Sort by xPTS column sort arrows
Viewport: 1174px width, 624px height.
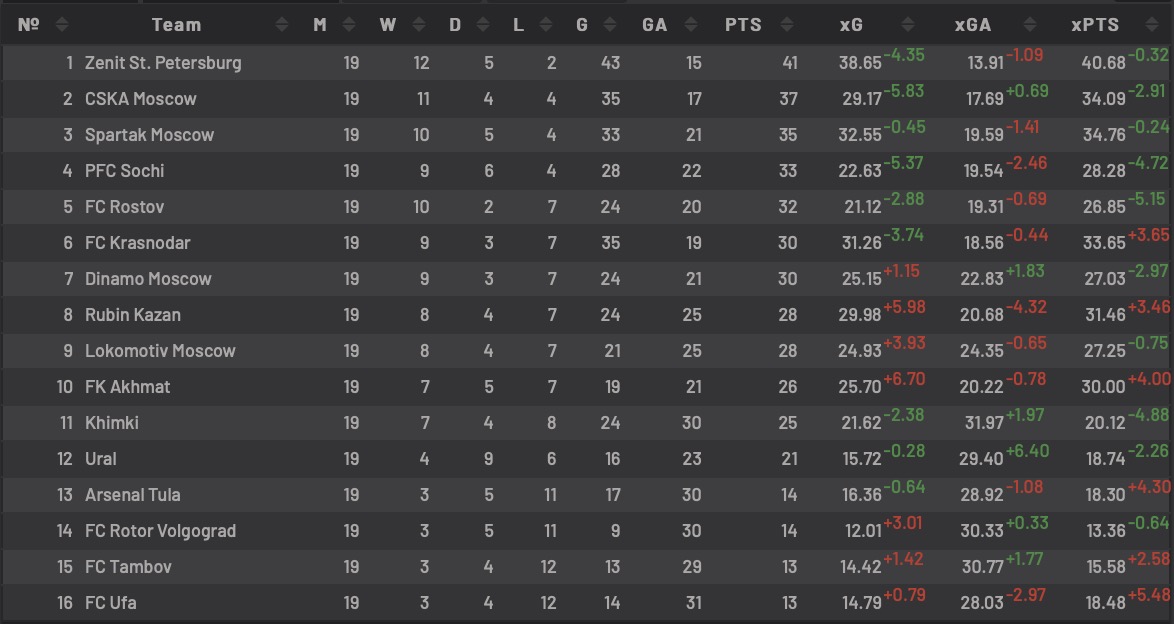coord(1152,25)
